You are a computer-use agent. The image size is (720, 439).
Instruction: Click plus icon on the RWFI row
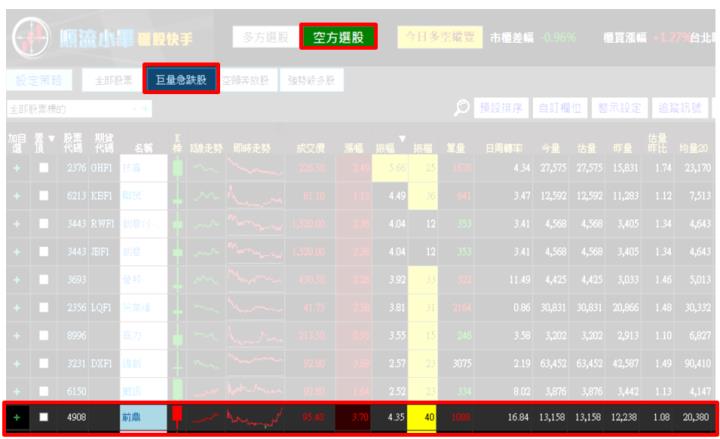click(17, 224)
